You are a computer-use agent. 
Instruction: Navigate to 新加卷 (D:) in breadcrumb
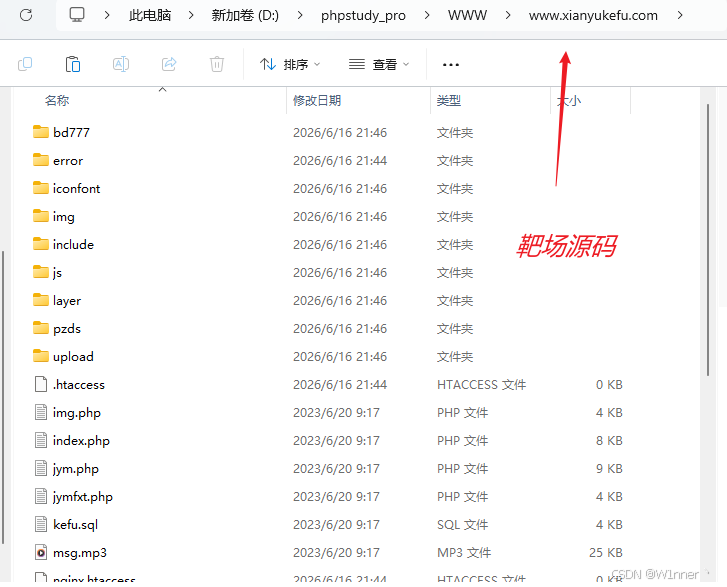[x=245, y=15]
